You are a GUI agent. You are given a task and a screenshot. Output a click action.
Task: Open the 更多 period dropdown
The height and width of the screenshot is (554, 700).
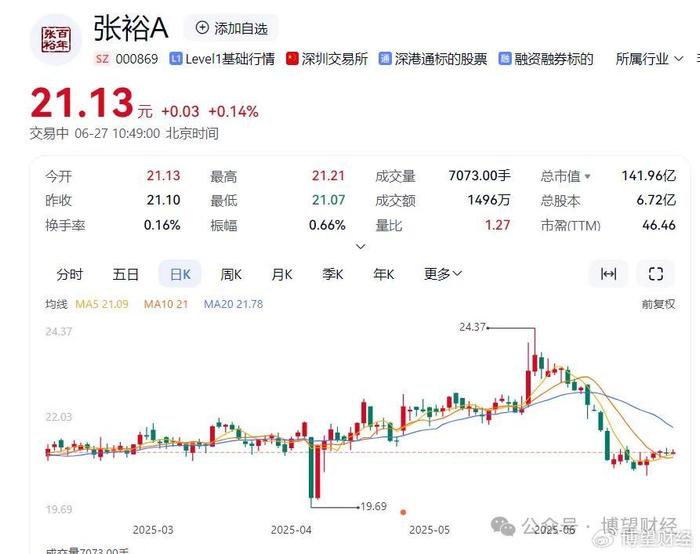pyautogui.click(x=443, y=274)
